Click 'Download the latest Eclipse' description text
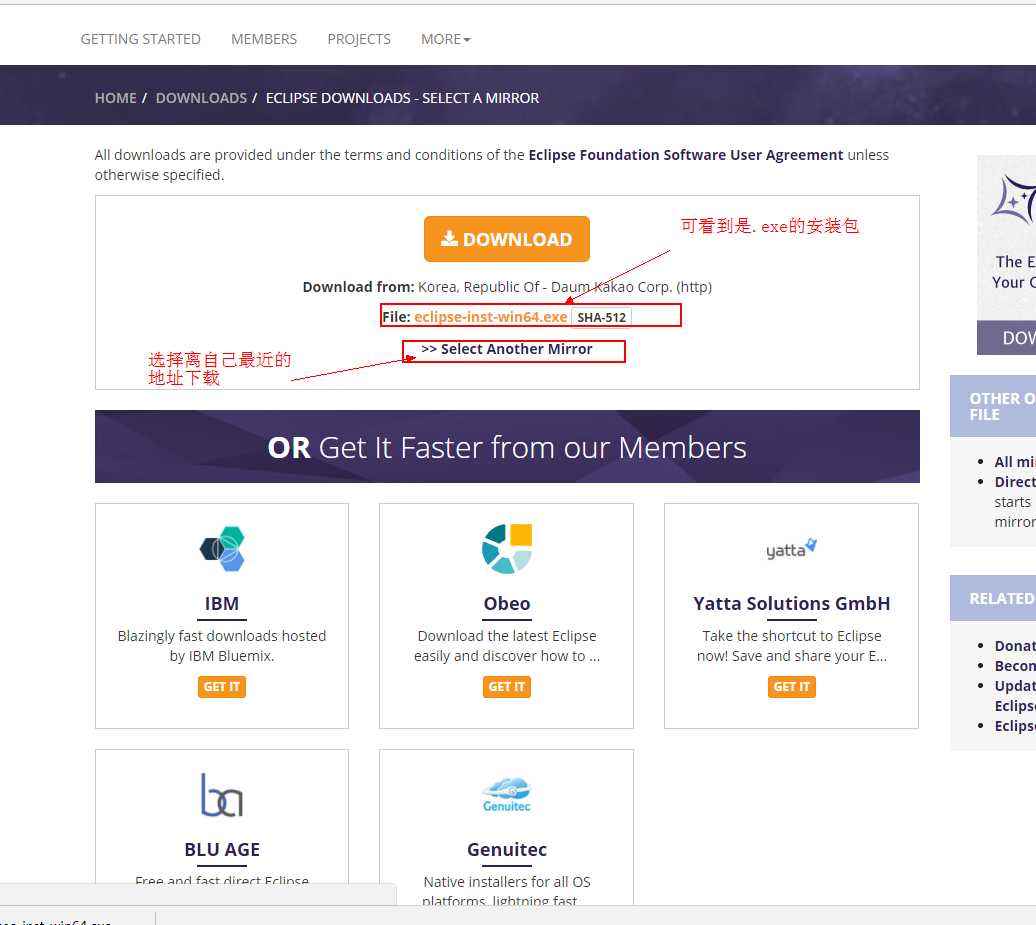Viewport: 1036px width, 925px height. [507, 636]
